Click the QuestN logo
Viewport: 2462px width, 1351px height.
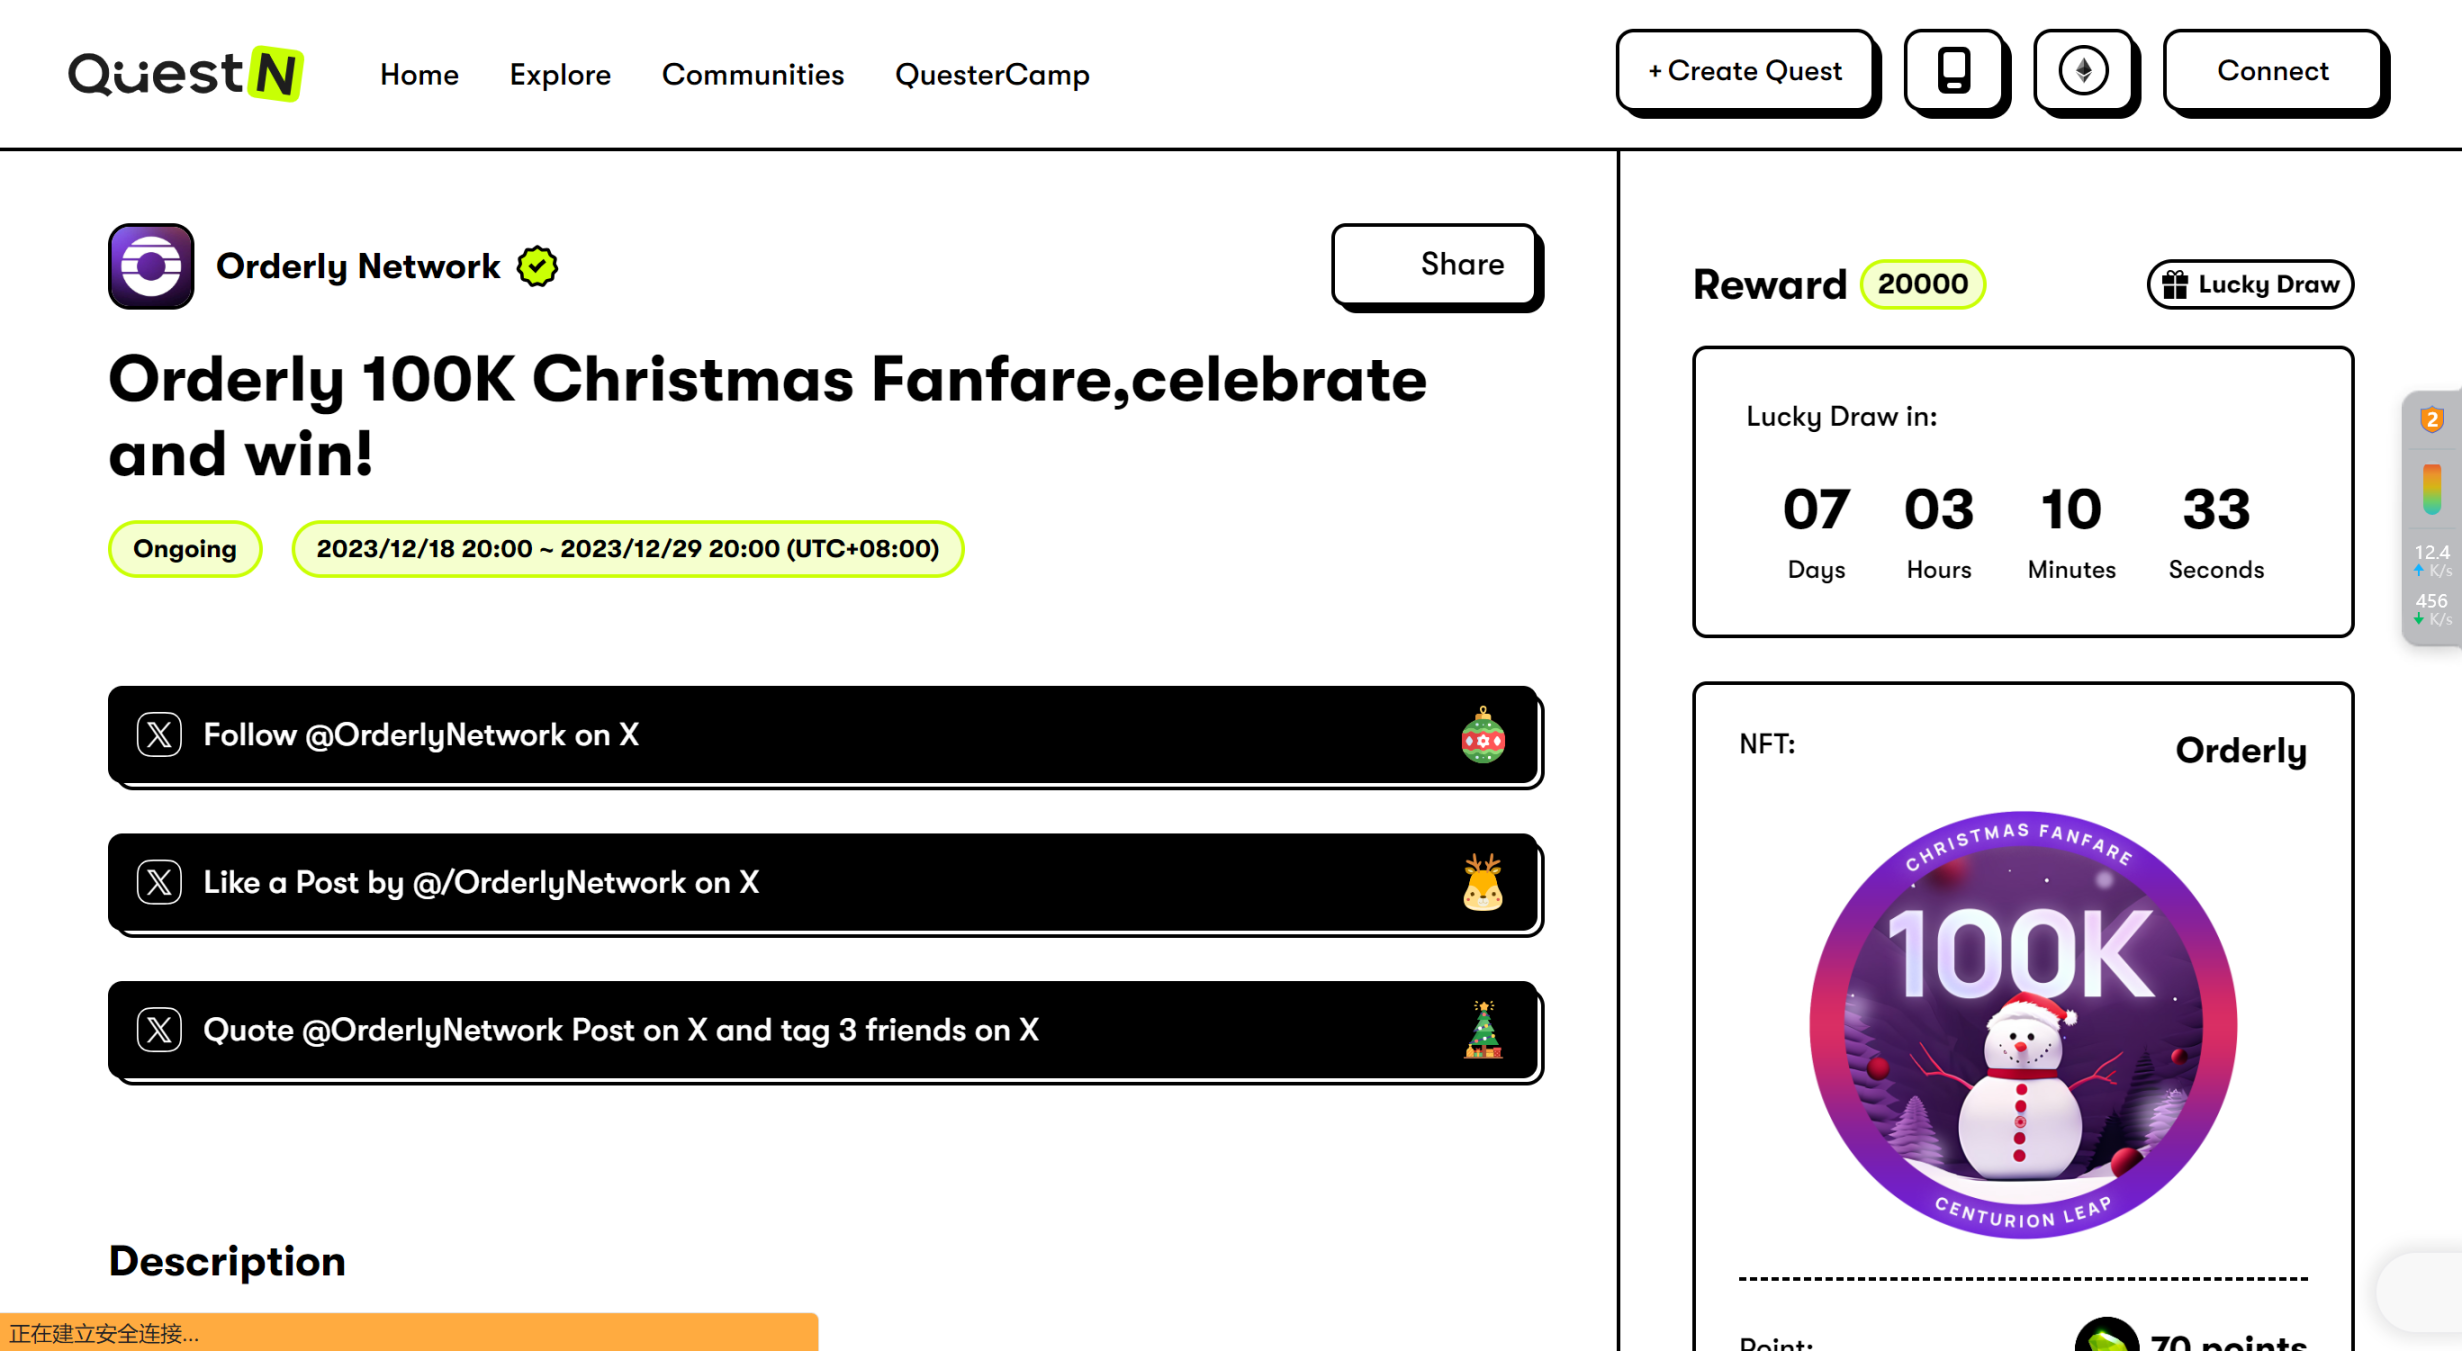click(x=185, y=74)
